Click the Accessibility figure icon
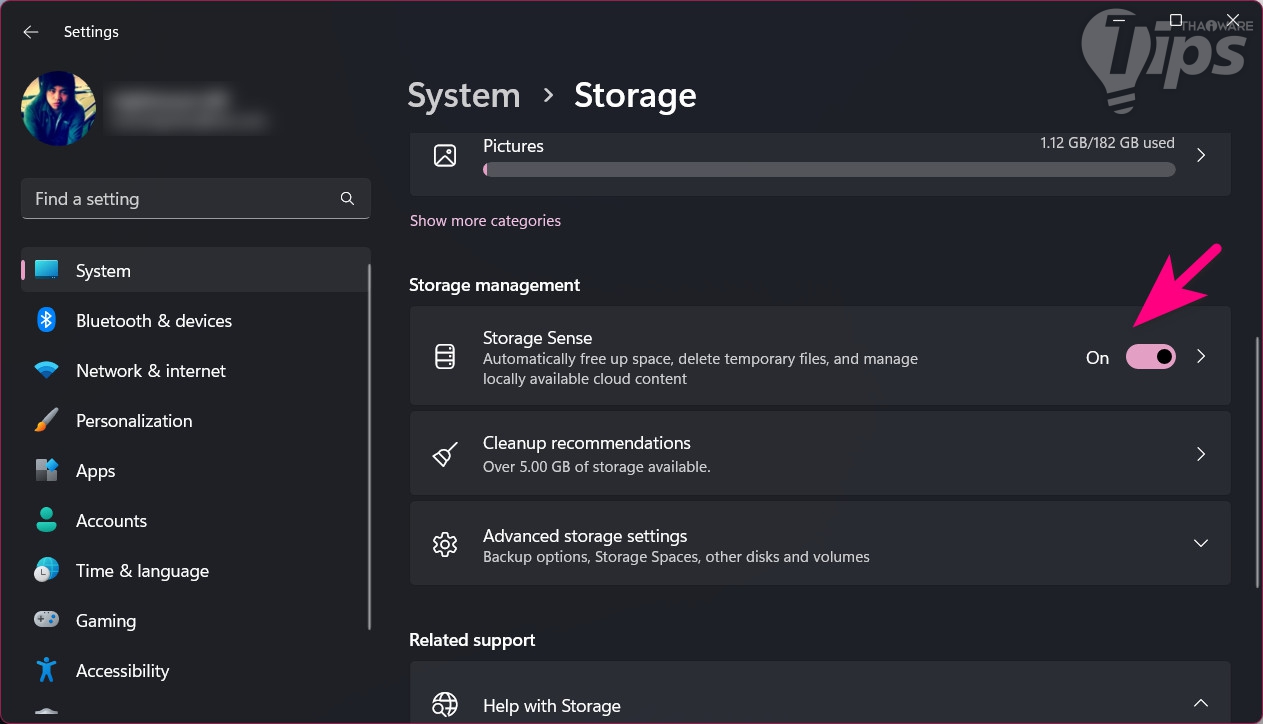 click(46, 670)
